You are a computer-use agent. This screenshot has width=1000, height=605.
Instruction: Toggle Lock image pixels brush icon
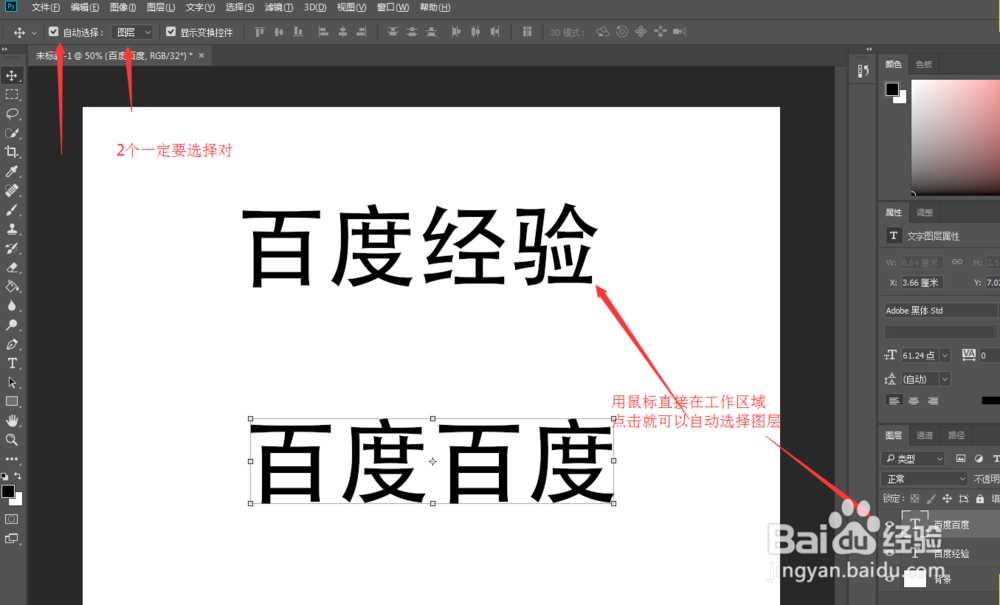tap(931, 499)
